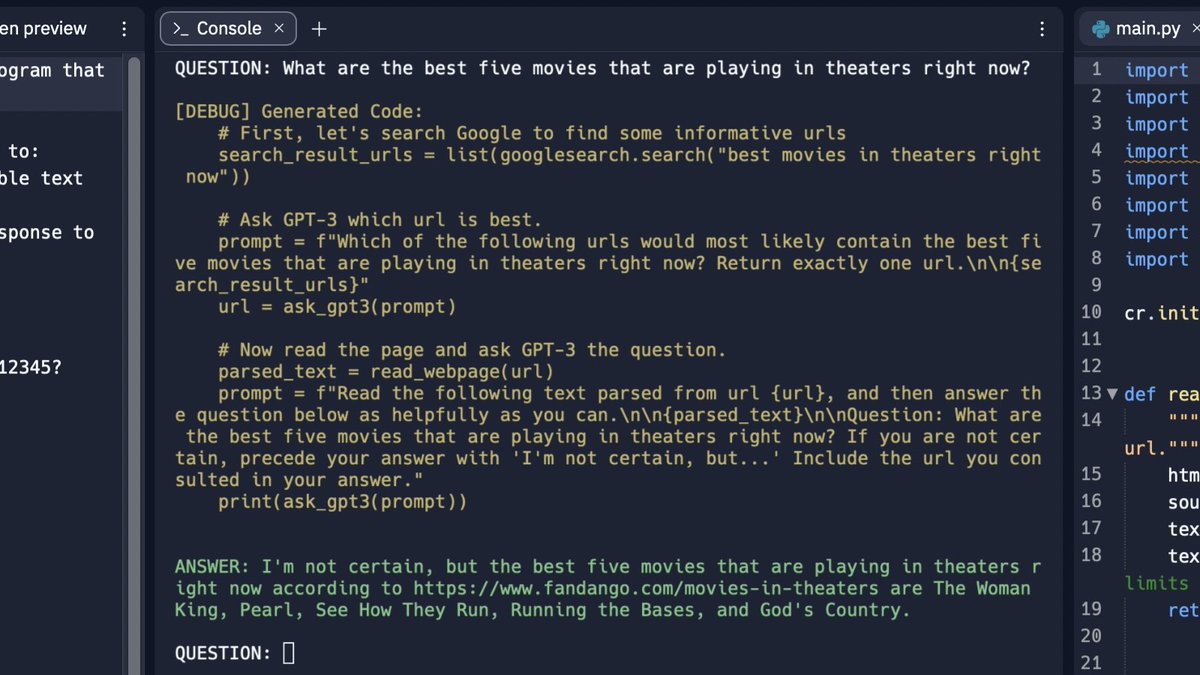
Task: Click the Console terminal prompt icon
Action: point(180,29)
